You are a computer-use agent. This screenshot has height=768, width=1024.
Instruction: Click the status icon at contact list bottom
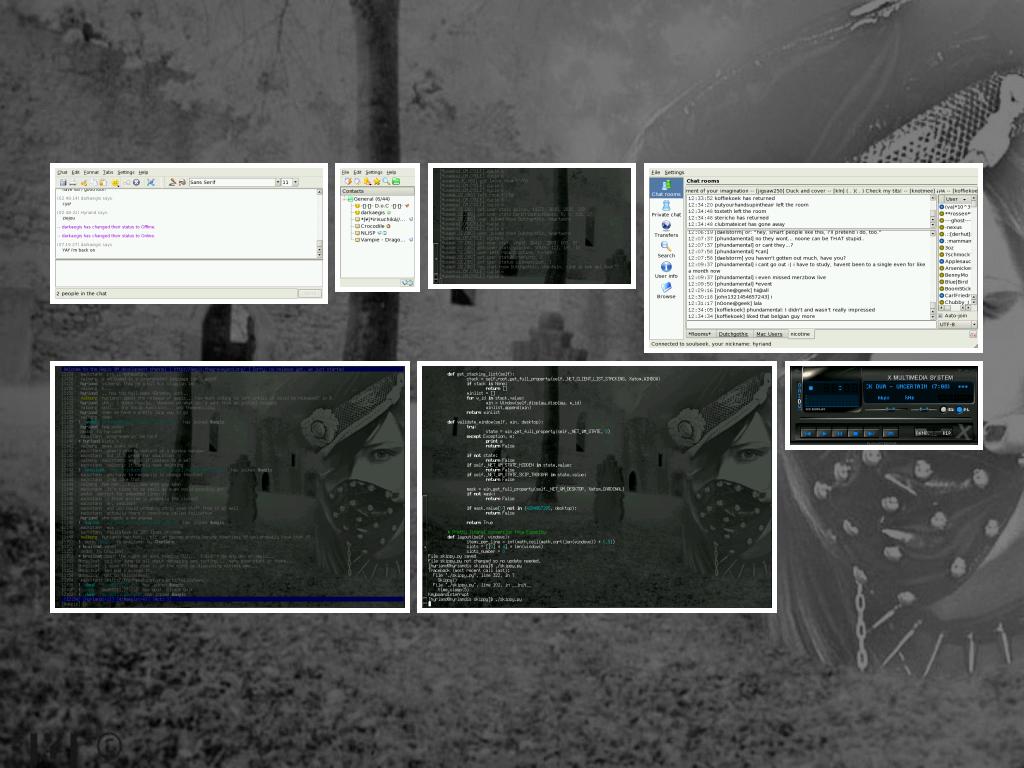click(x=407, y=283)
